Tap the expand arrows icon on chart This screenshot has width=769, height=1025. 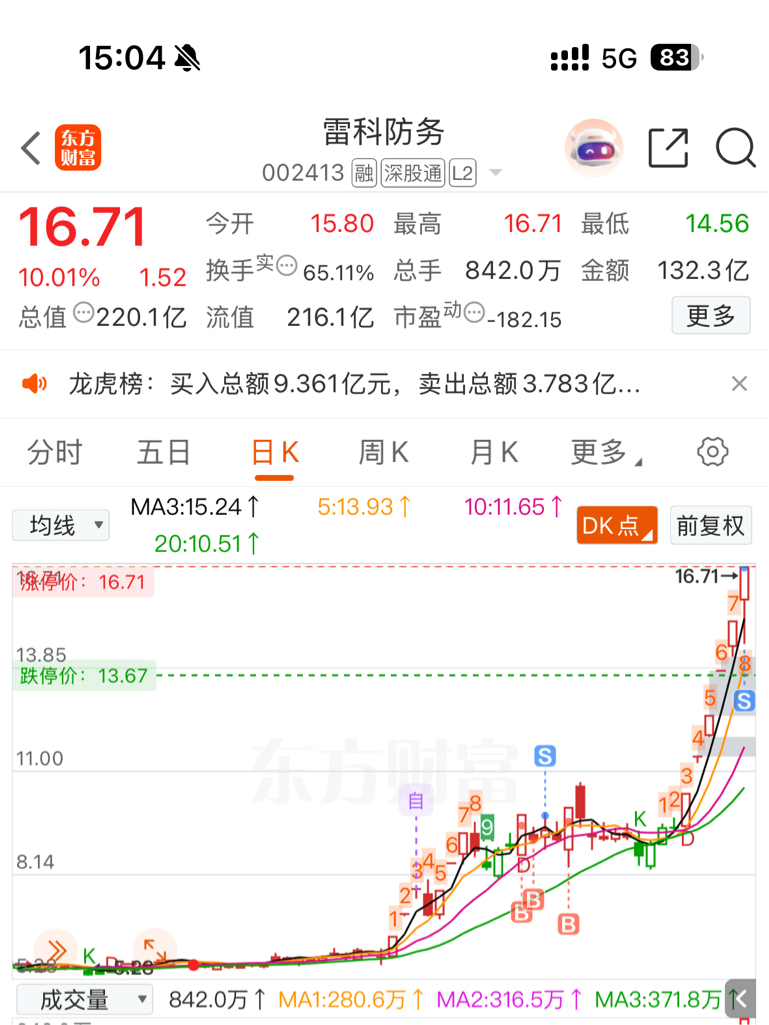[x=154, y=950]
